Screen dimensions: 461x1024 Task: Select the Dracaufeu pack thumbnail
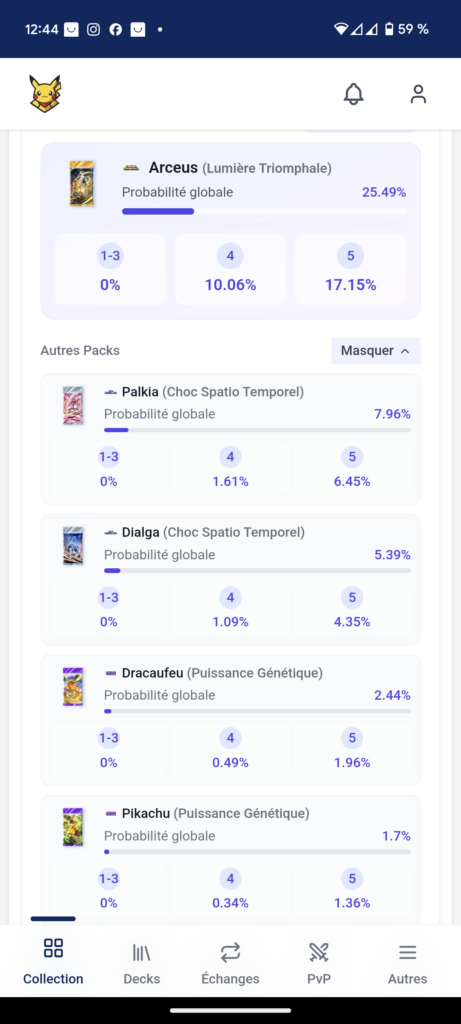pyautogui.click(x=73, y=686)
